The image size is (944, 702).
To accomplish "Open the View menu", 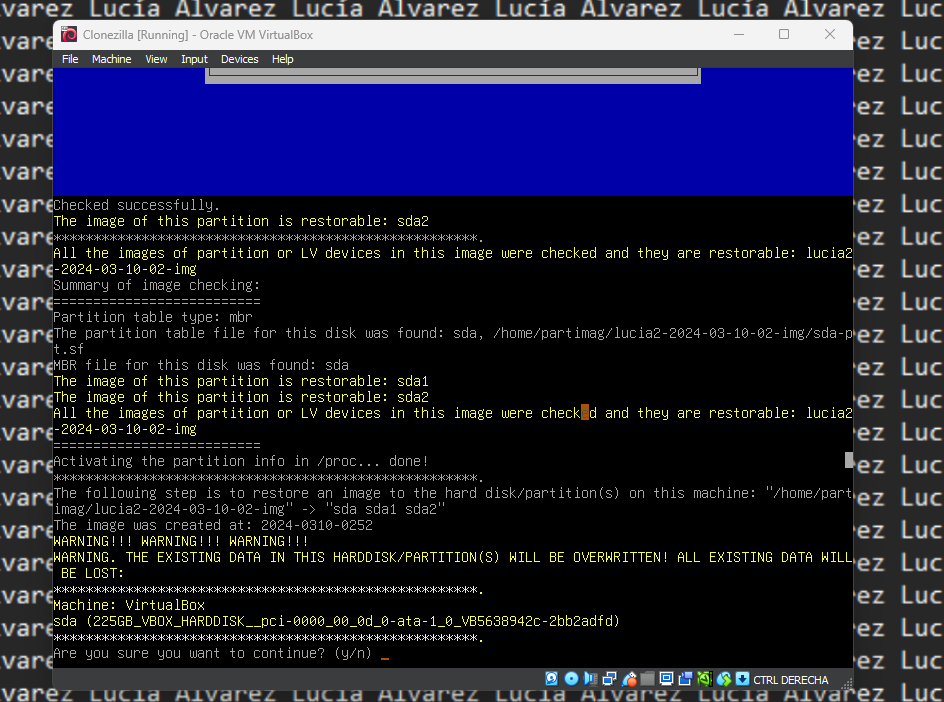I will (x=156, y=58).
